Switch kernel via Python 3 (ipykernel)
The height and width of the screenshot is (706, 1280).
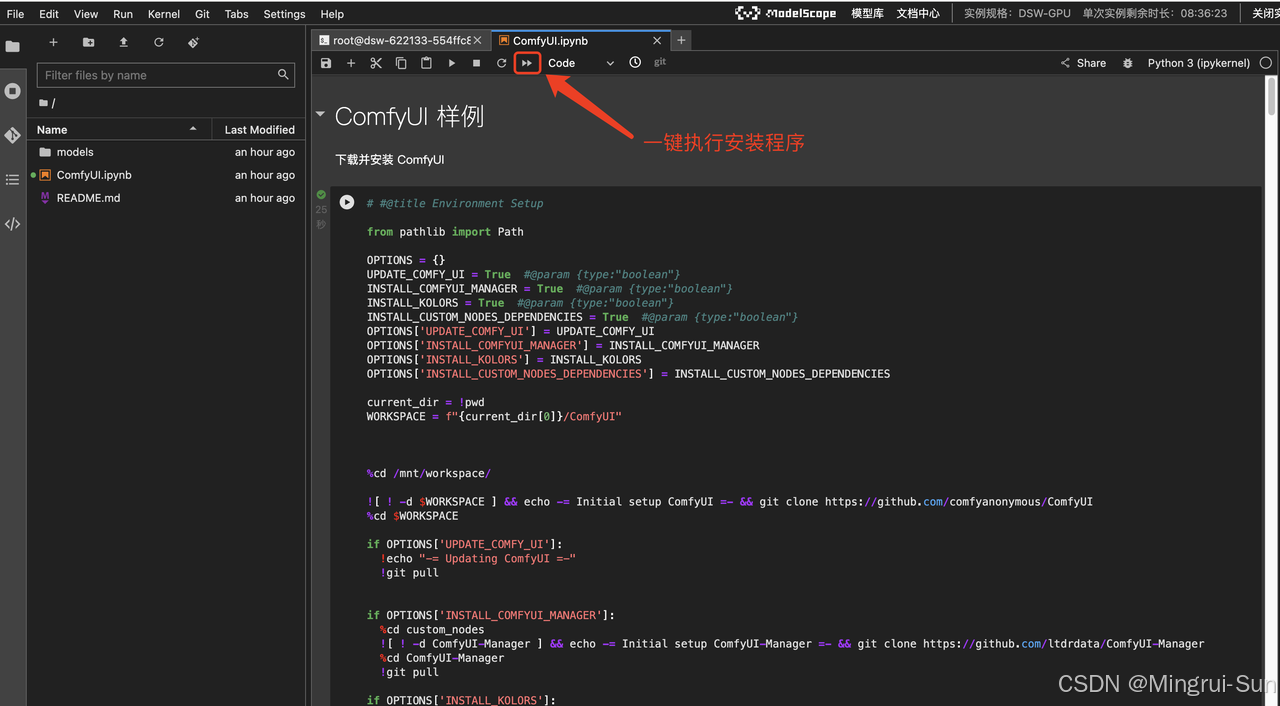(x=1198, y=63)
